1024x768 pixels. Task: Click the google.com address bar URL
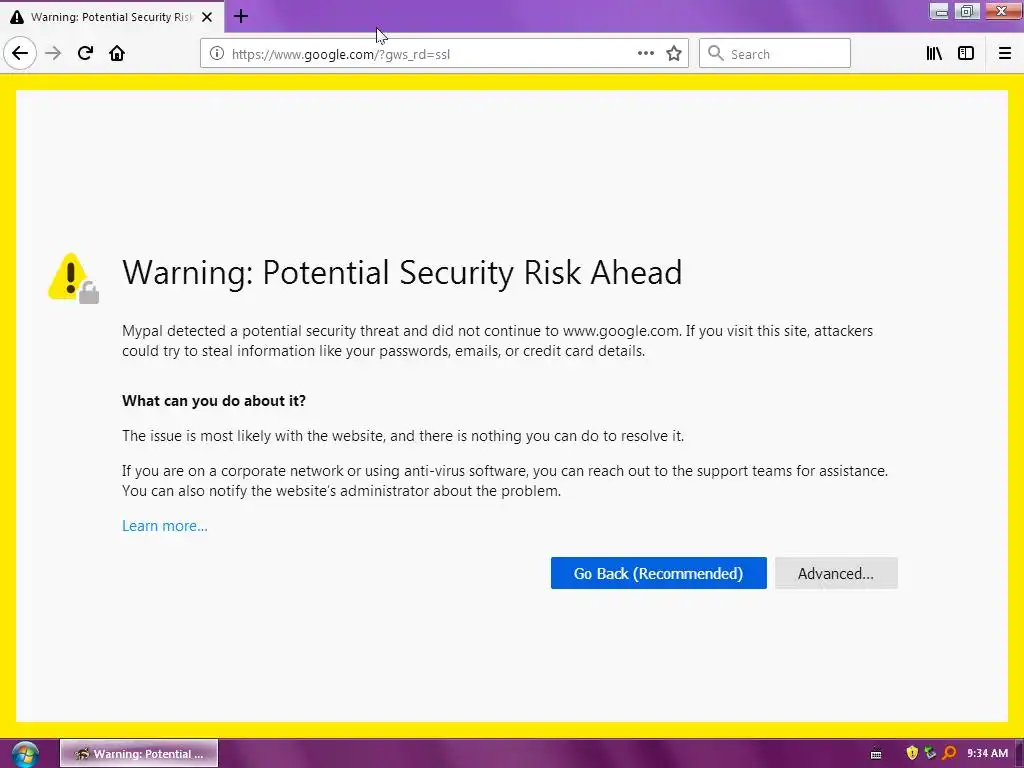tap(341, 54)
